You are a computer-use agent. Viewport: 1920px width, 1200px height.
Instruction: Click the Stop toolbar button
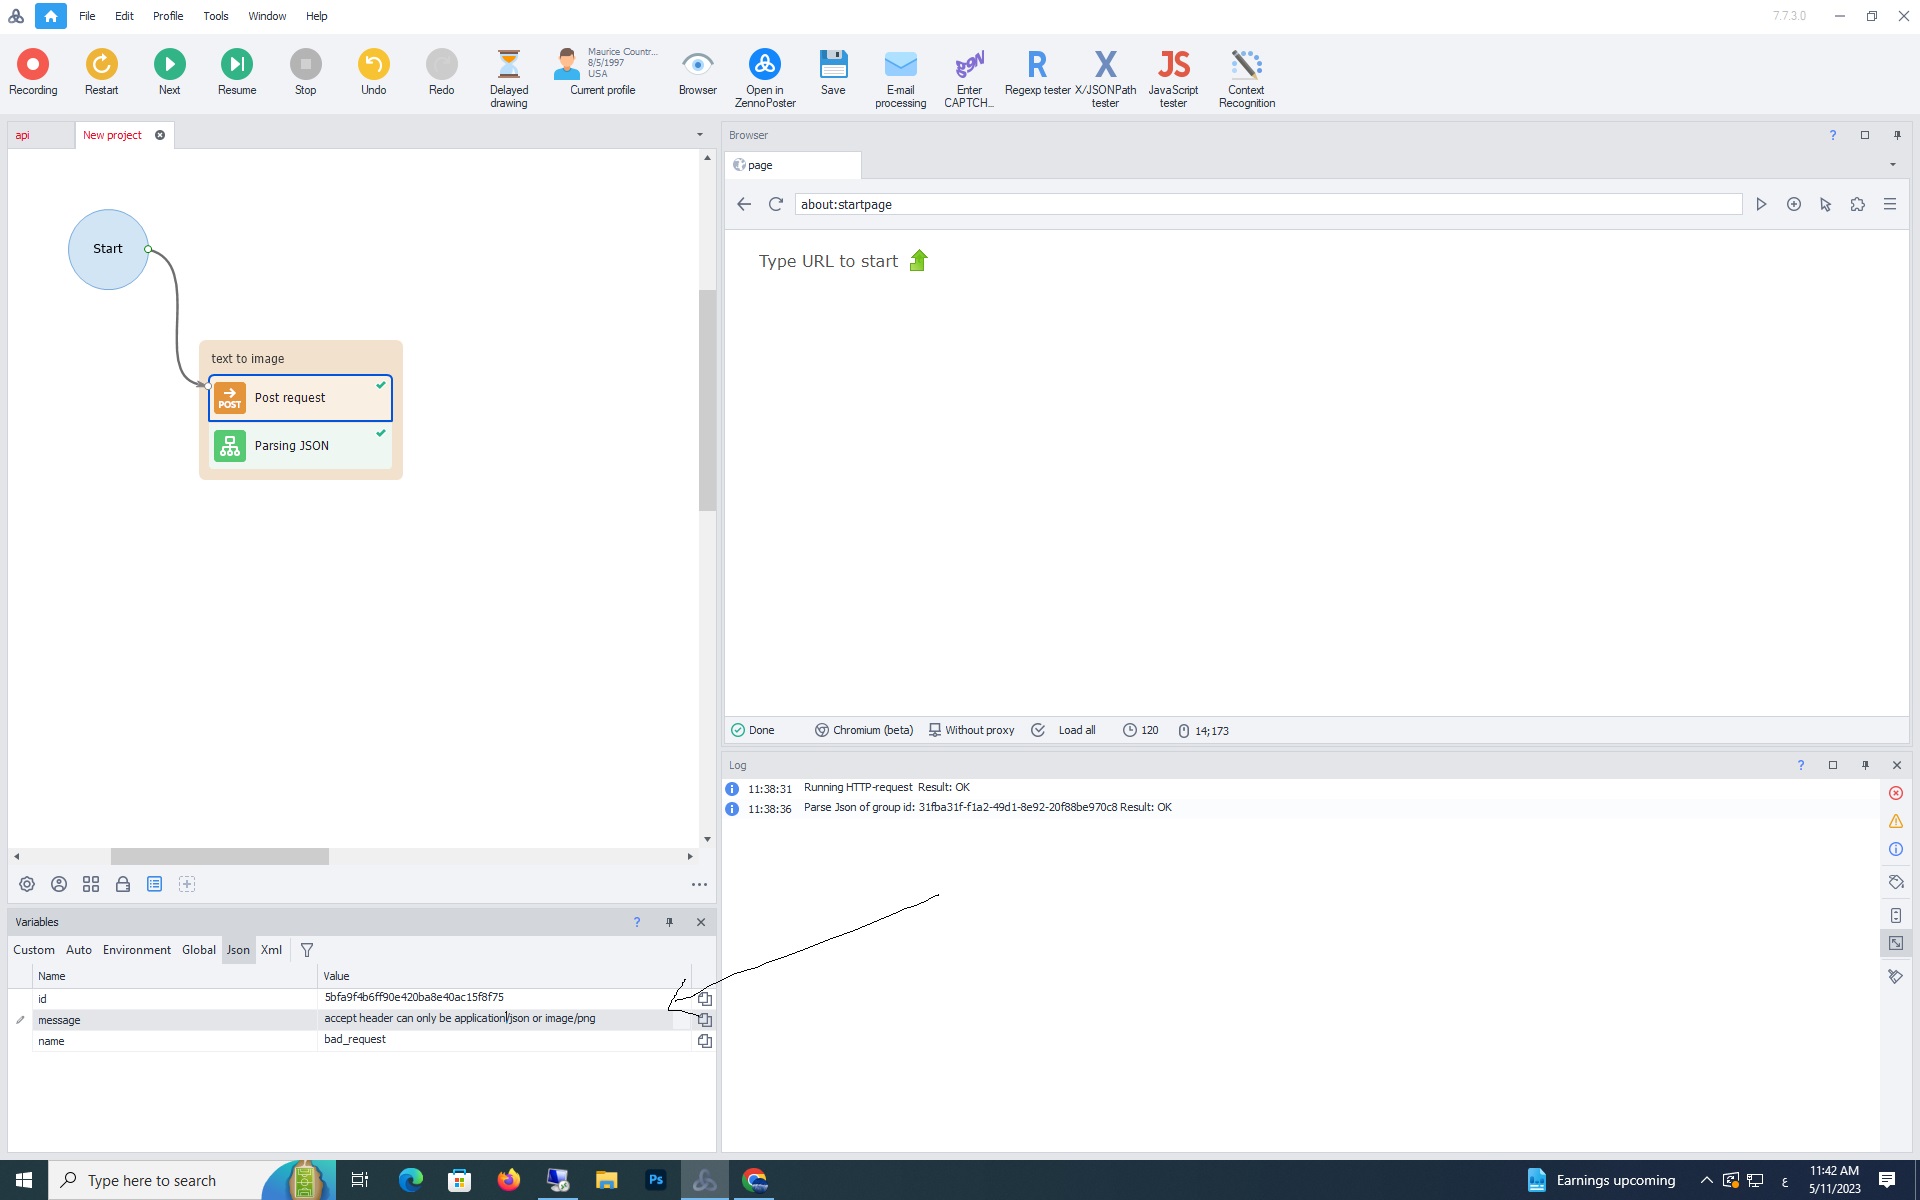tap(305, 73)
